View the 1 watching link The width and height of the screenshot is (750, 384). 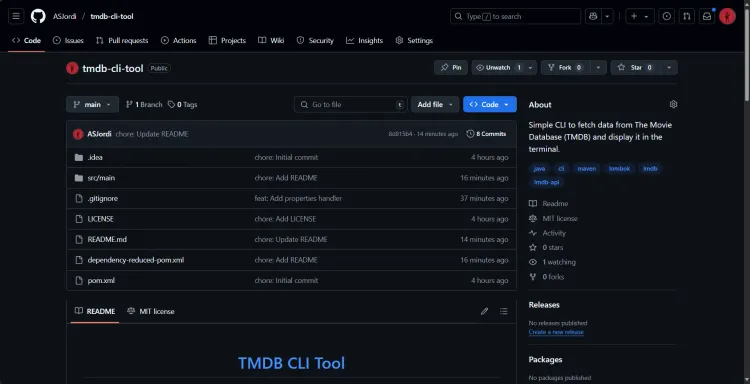553,262
